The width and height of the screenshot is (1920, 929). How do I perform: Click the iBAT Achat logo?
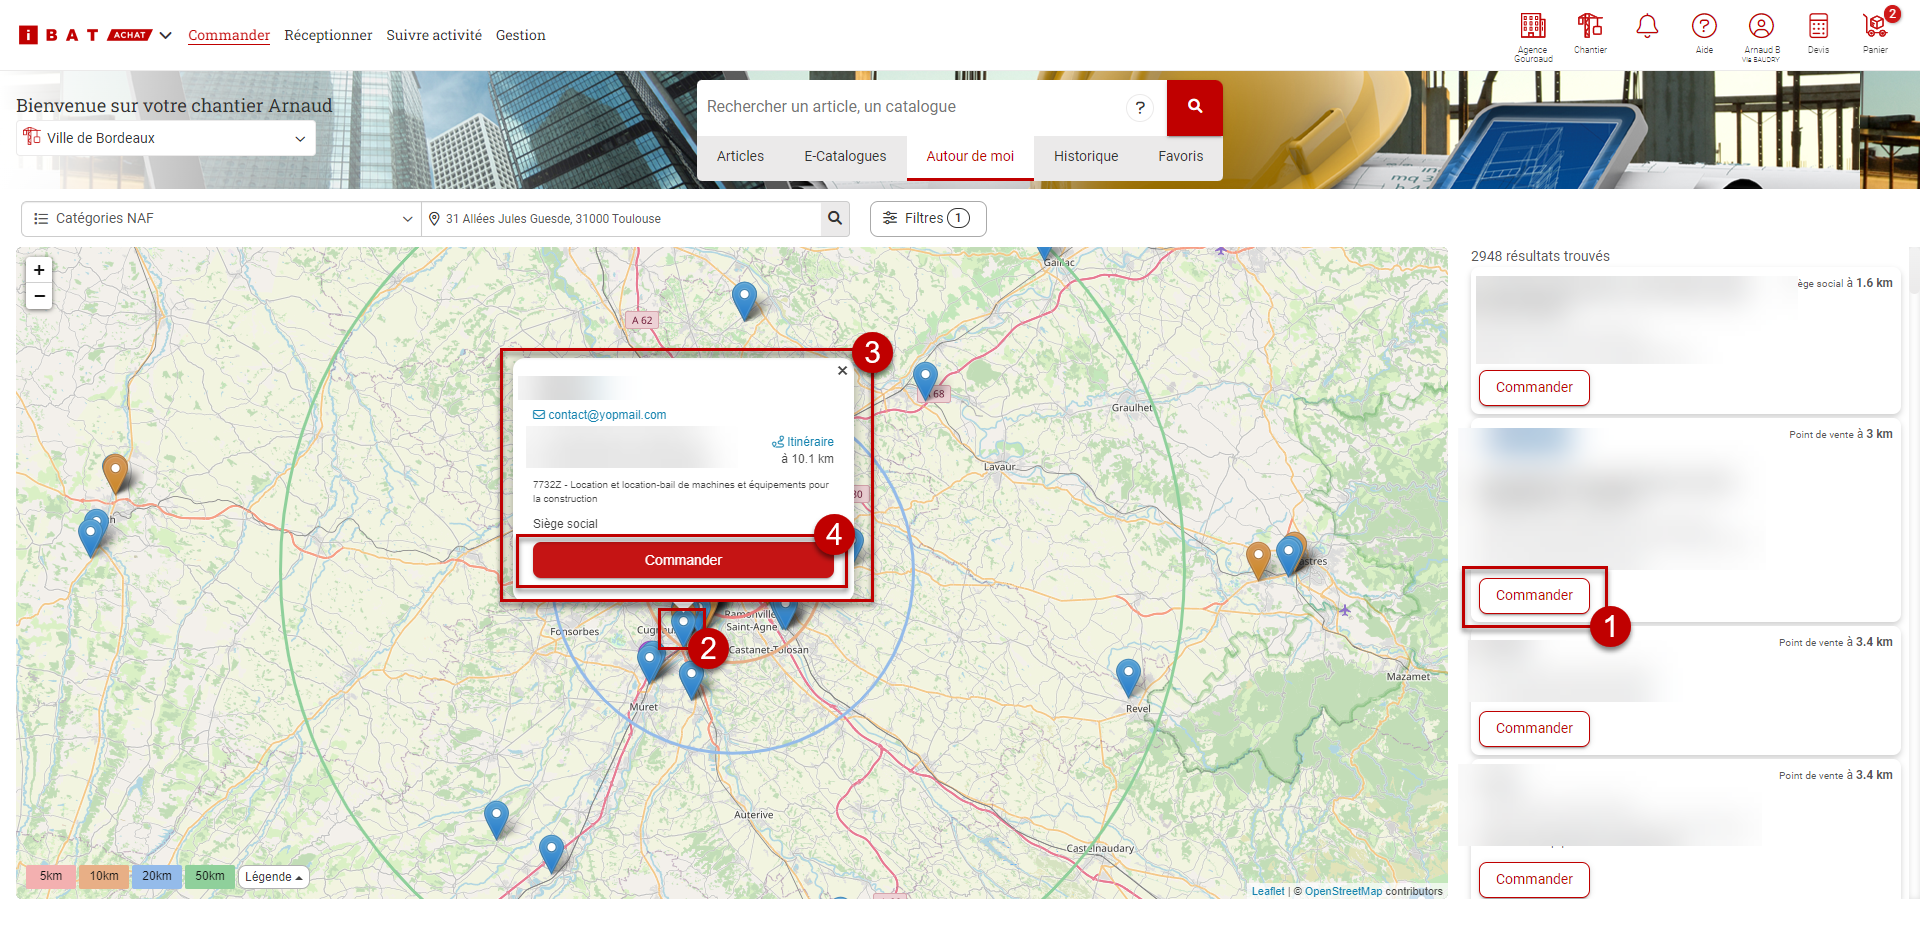[x=85, y=35]
